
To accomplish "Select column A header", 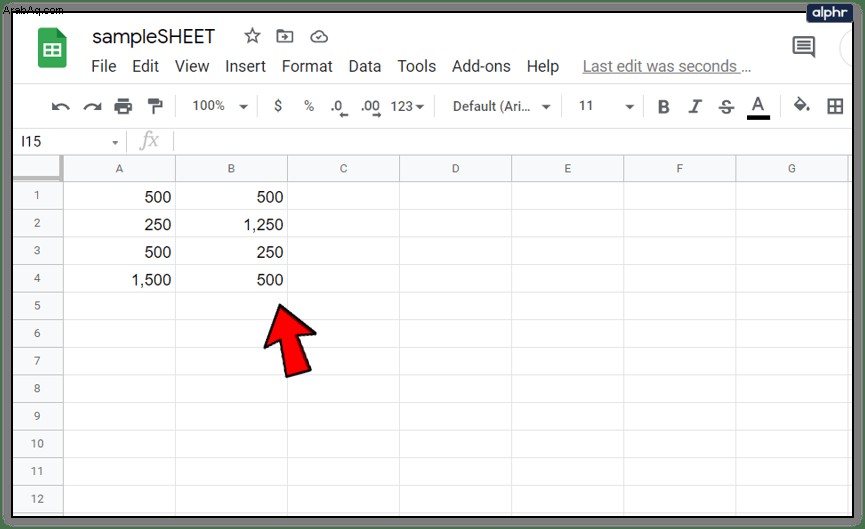I will coord(119,168).
